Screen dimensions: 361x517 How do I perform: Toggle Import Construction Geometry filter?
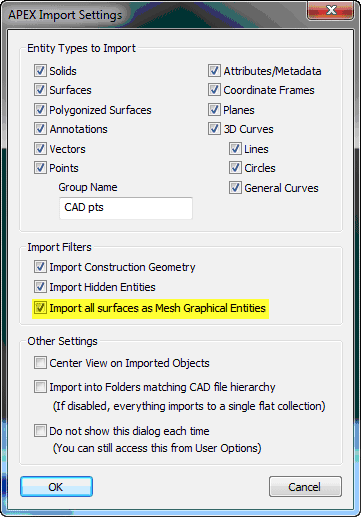coord(40,267)
